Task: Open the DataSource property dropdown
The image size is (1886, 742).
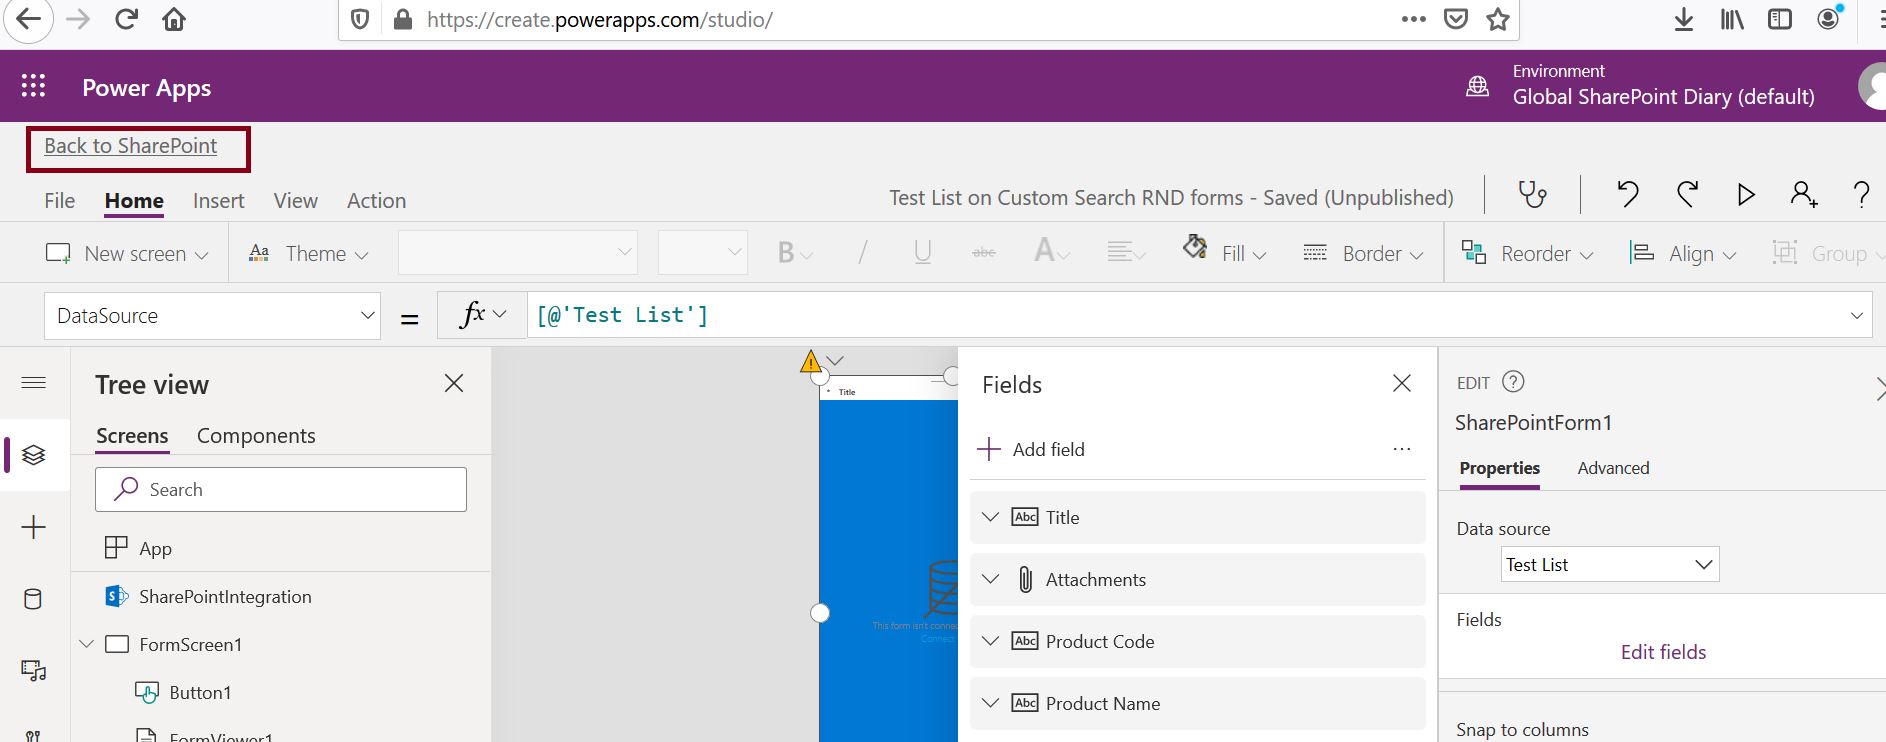Action: 212,316
